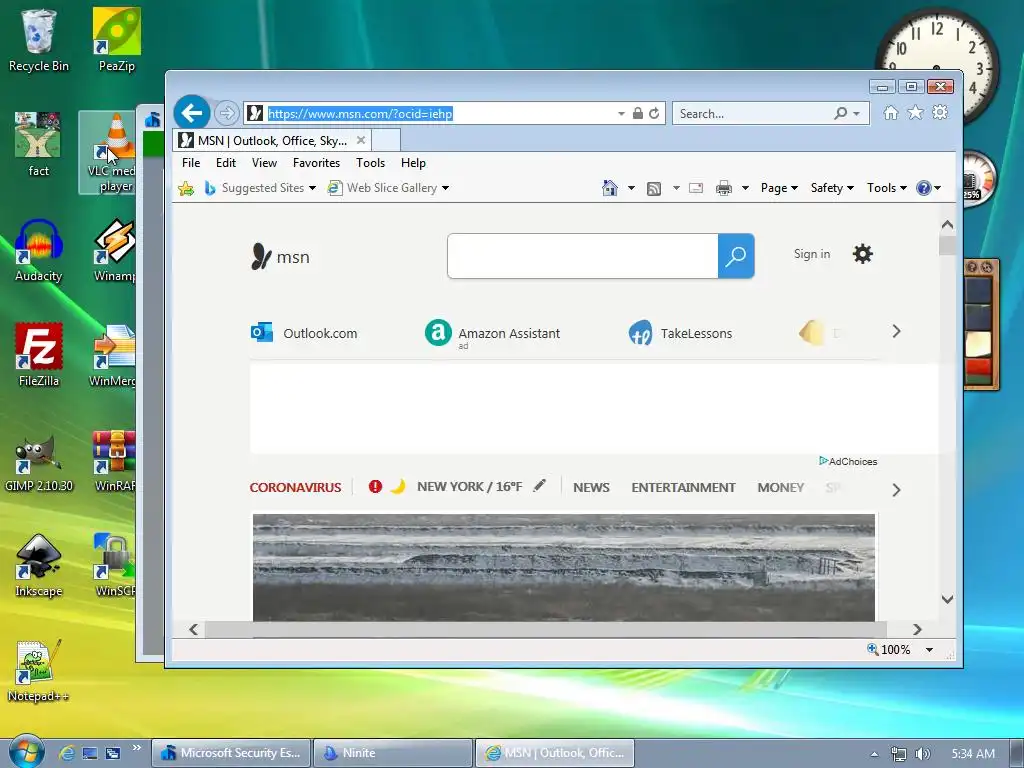Click the Home icon beside the star
Image resolution: width=1024 pixels, height=768 pixels.
(x=891, y=113)
